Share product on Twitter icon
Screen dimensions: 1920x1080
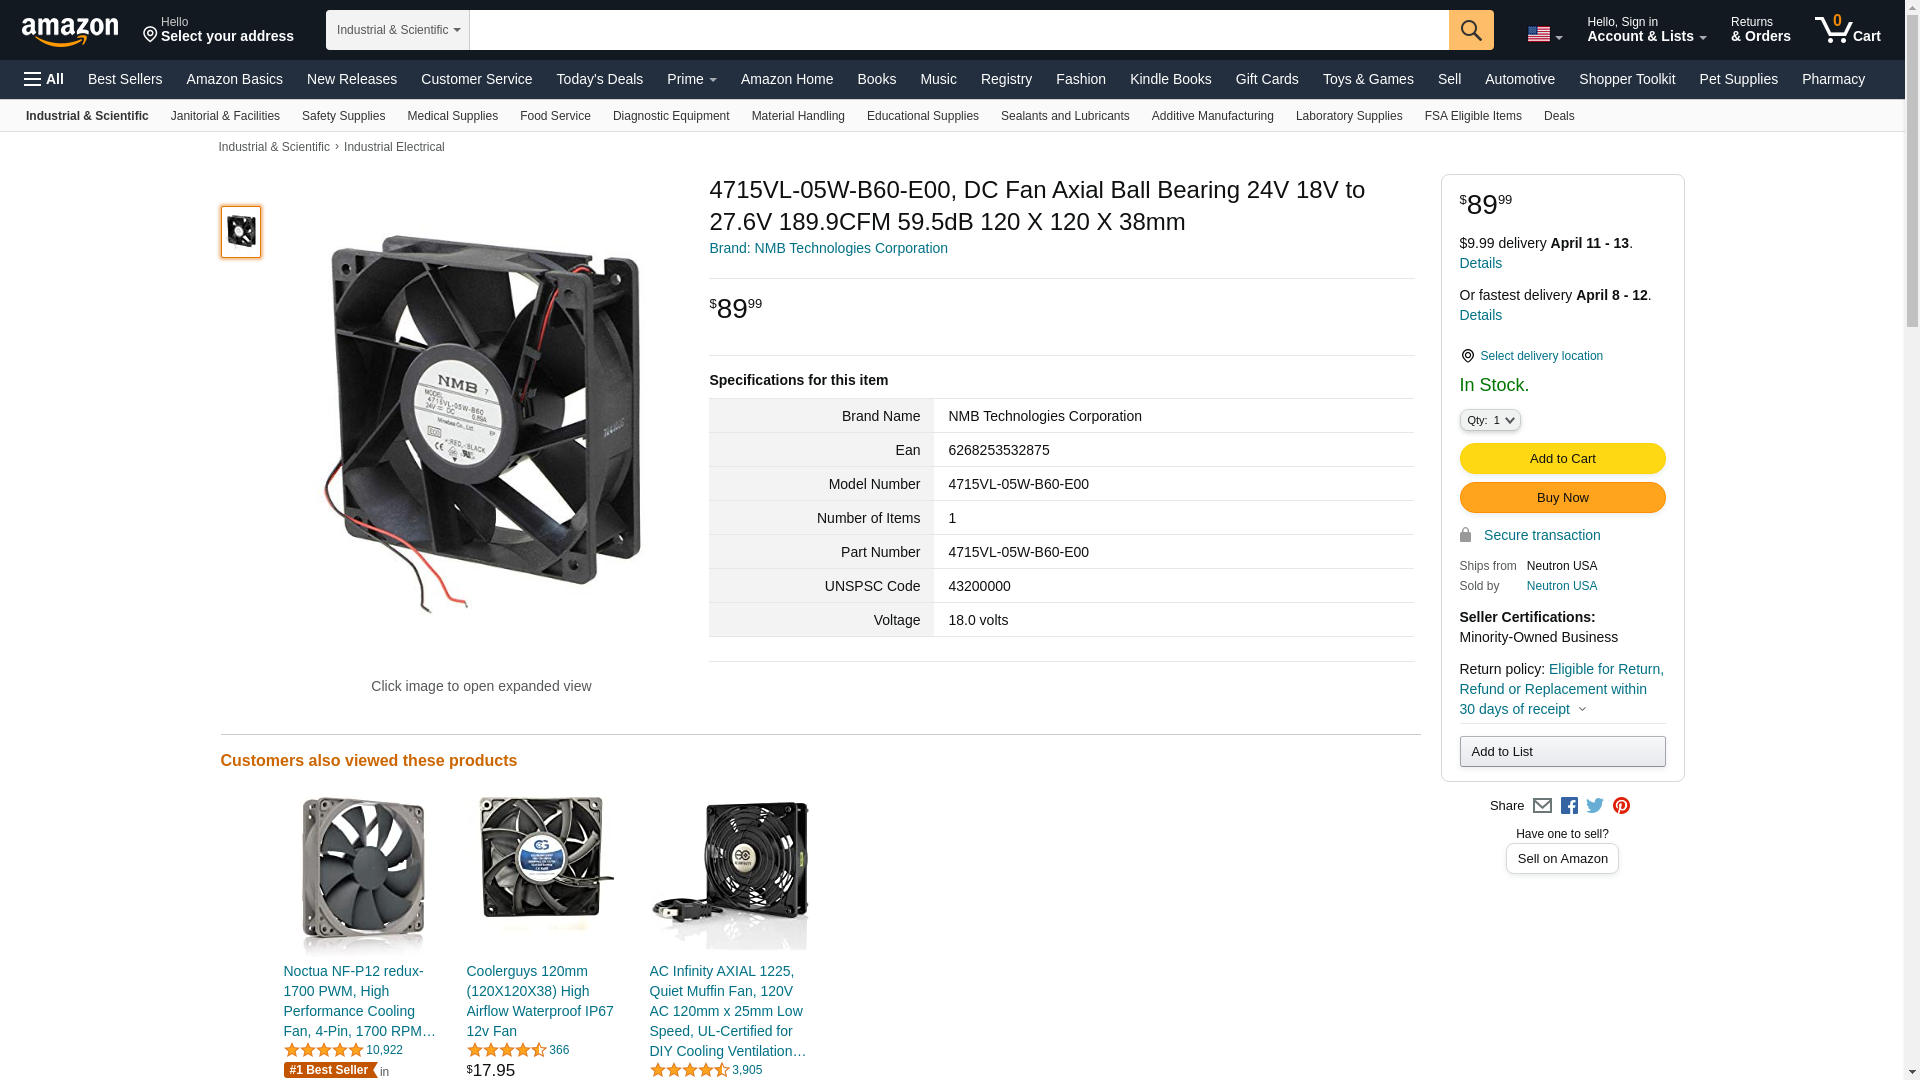(1595, 806)
